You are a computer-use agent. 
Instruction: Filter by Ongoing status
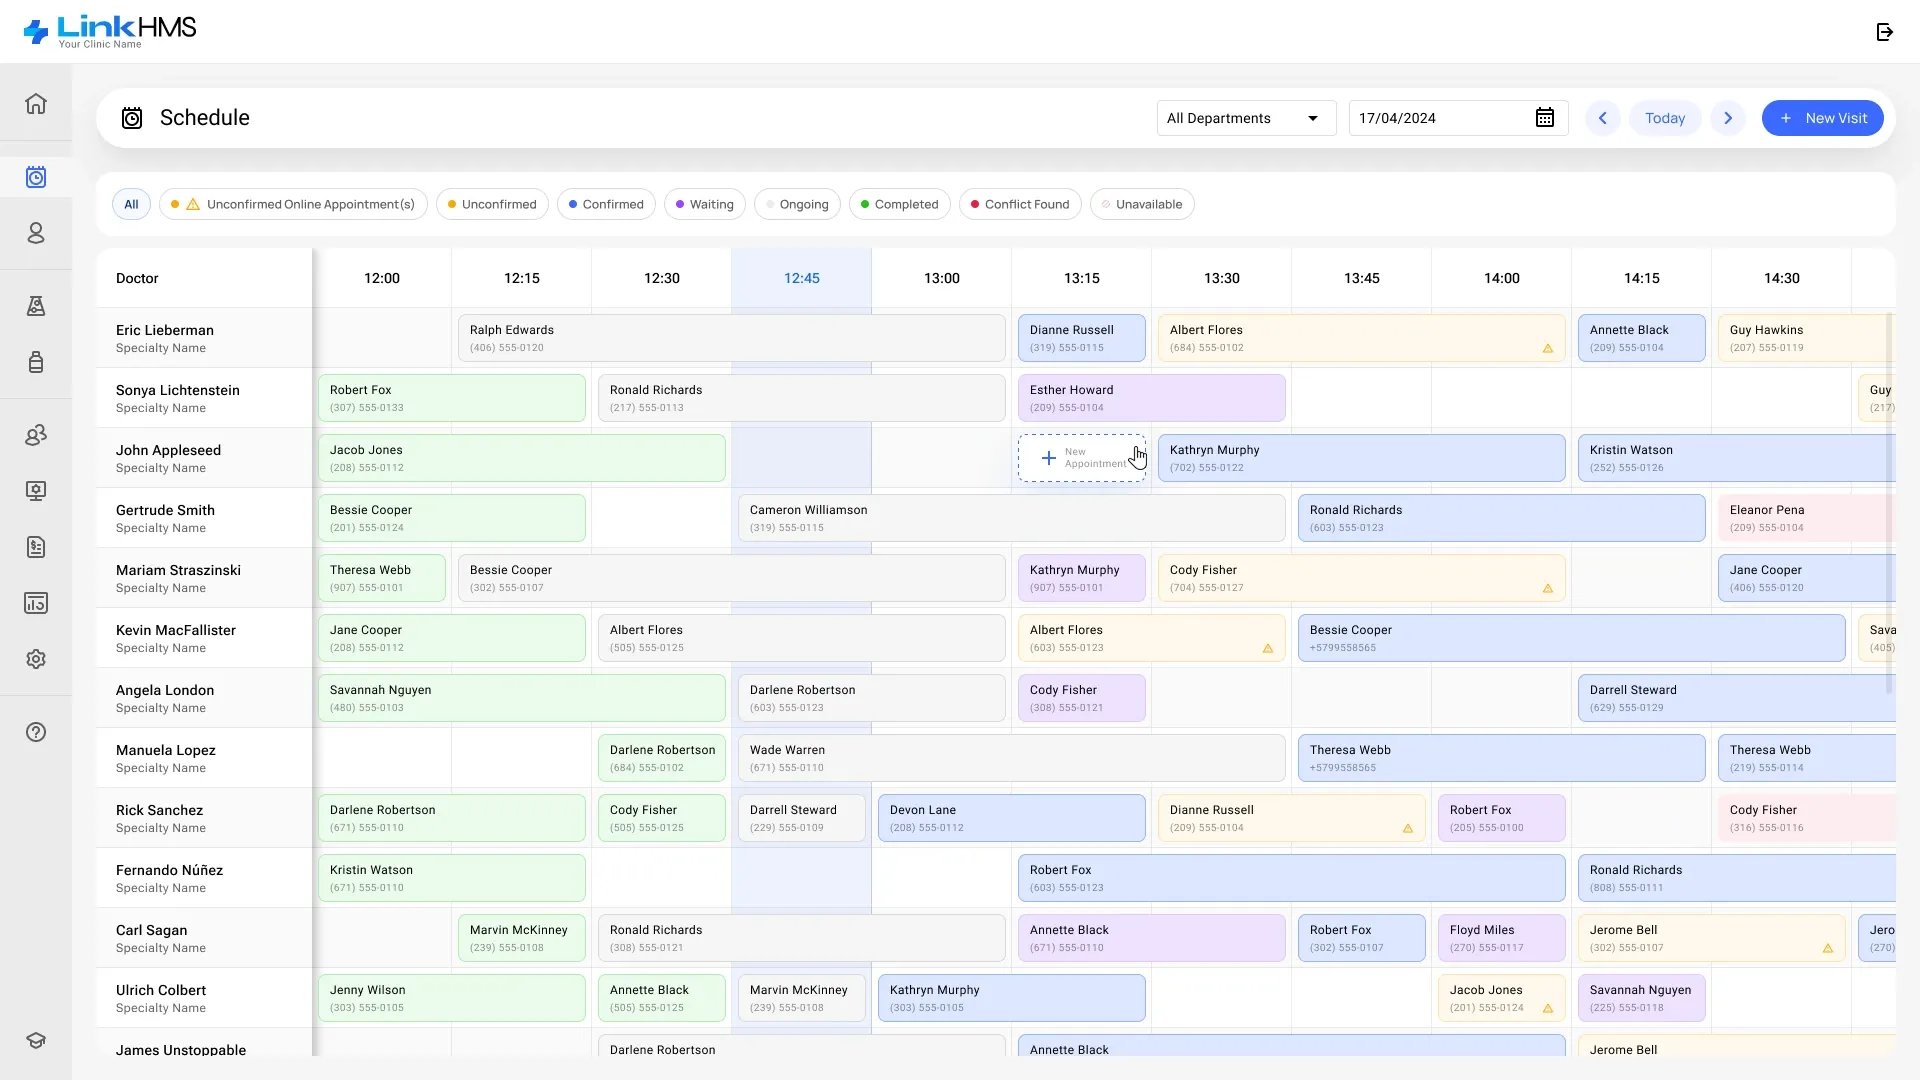pos(797,204)
